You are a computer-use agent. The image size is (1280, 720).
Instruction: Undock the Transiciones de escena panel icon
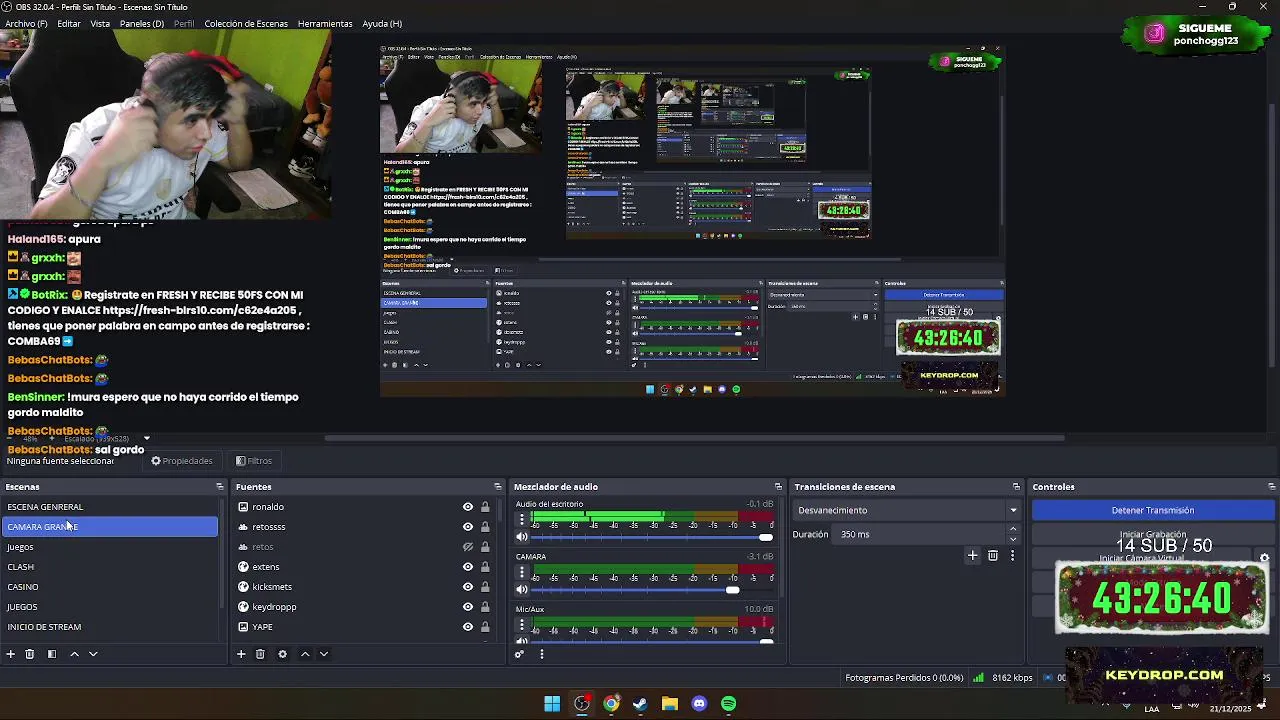[x=1016, y=487]
